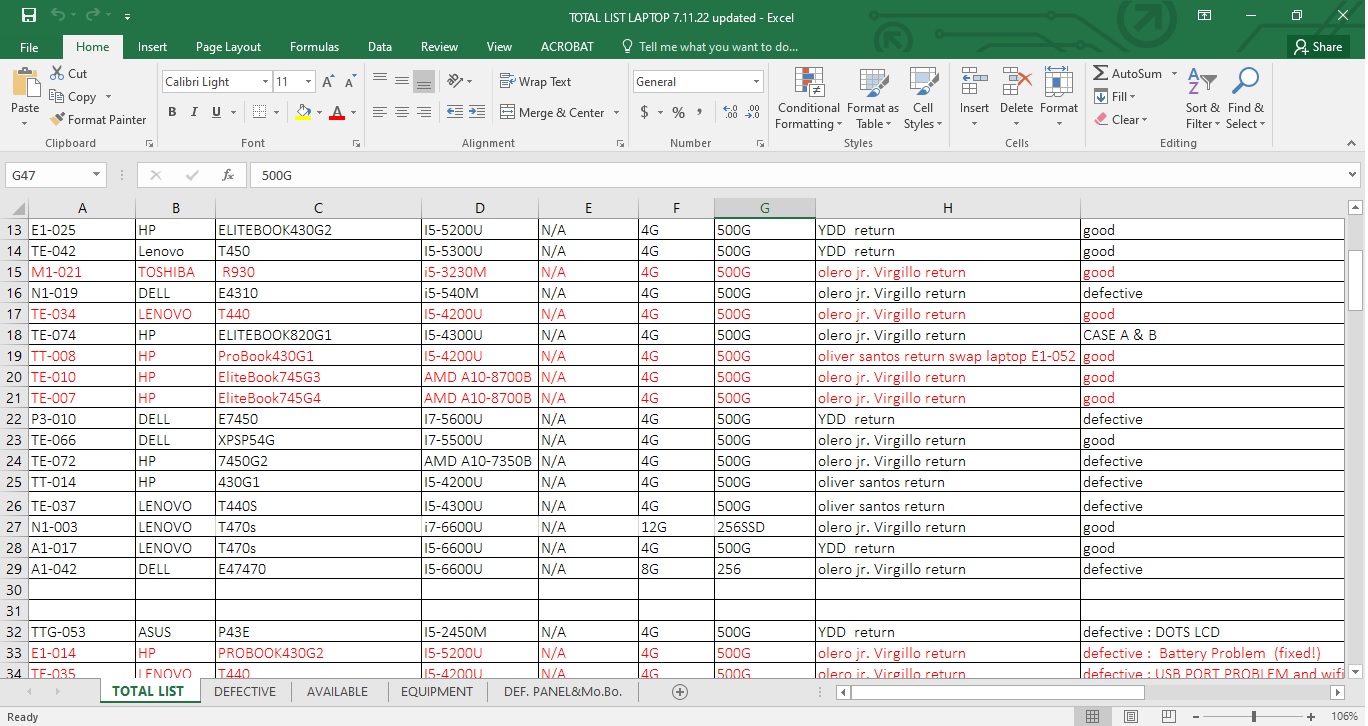
Task: Toggle Wrap Text for the cell
Action: pyautogui.click(x=536, y=82)
